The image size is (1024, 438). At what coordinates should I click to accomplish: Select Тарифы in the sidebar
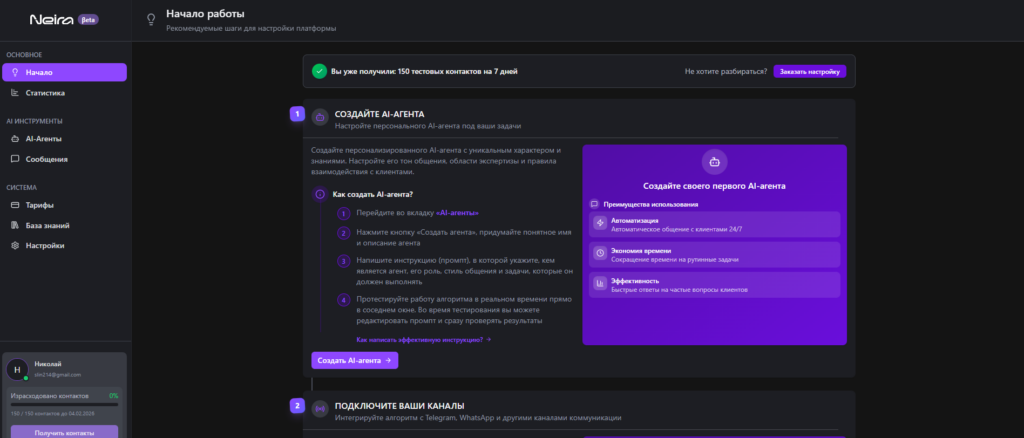pos(40,205)
